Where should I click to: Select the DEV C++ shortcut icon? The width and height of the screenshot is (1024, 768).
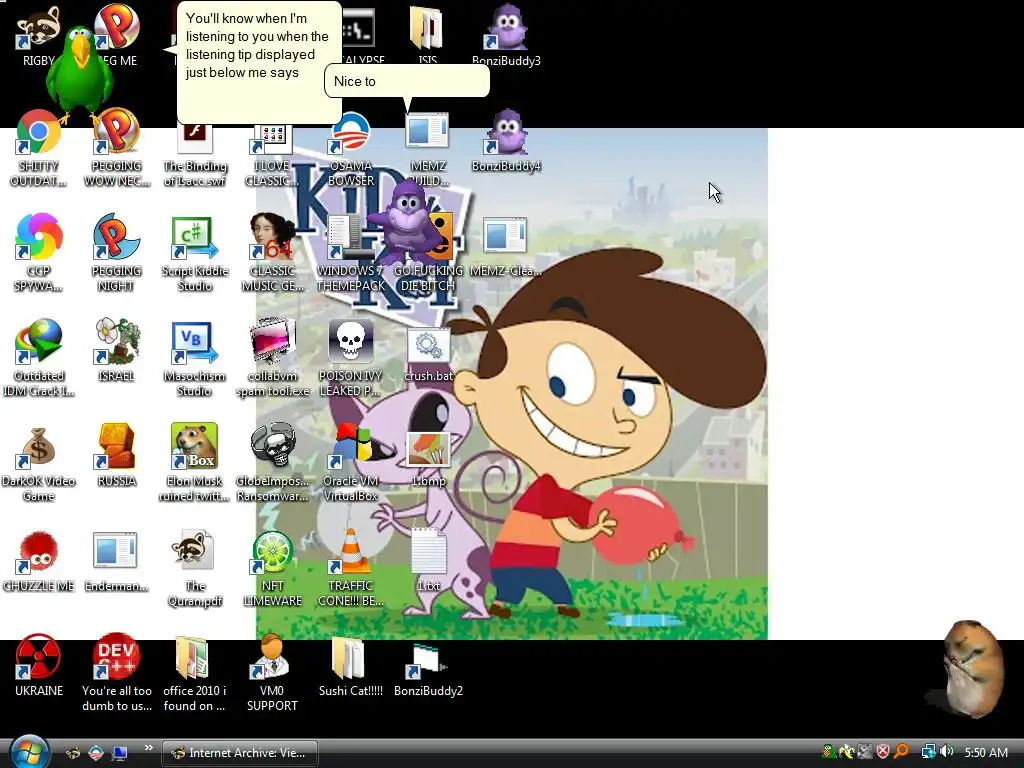(x=116, y=656)
